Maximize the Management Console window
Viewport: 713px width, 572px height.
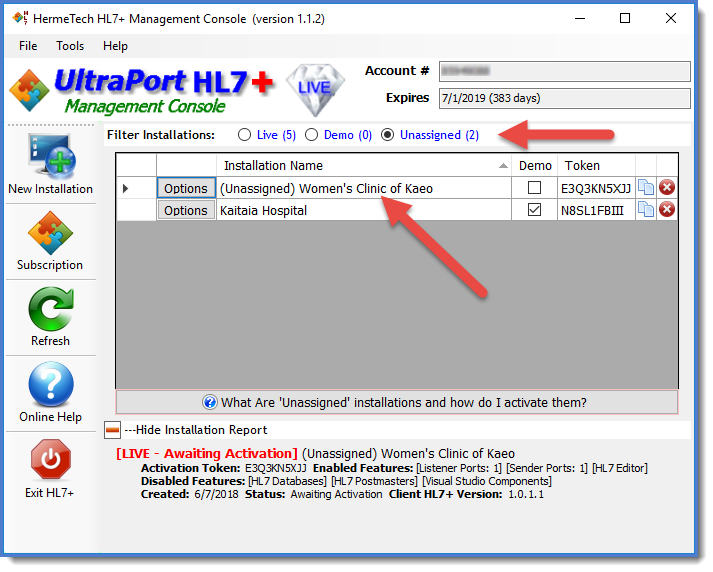pyautogui.click(x=625, y=18)
